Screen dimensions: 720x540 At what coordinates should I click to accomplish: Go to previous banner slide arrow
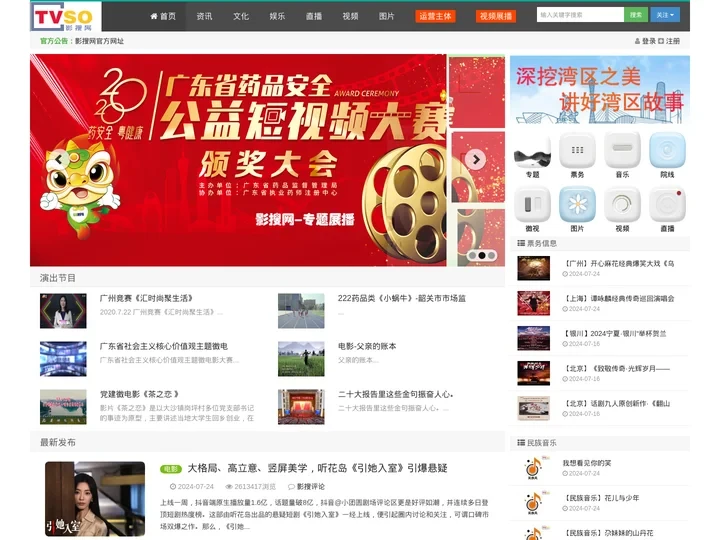point(59,159)
